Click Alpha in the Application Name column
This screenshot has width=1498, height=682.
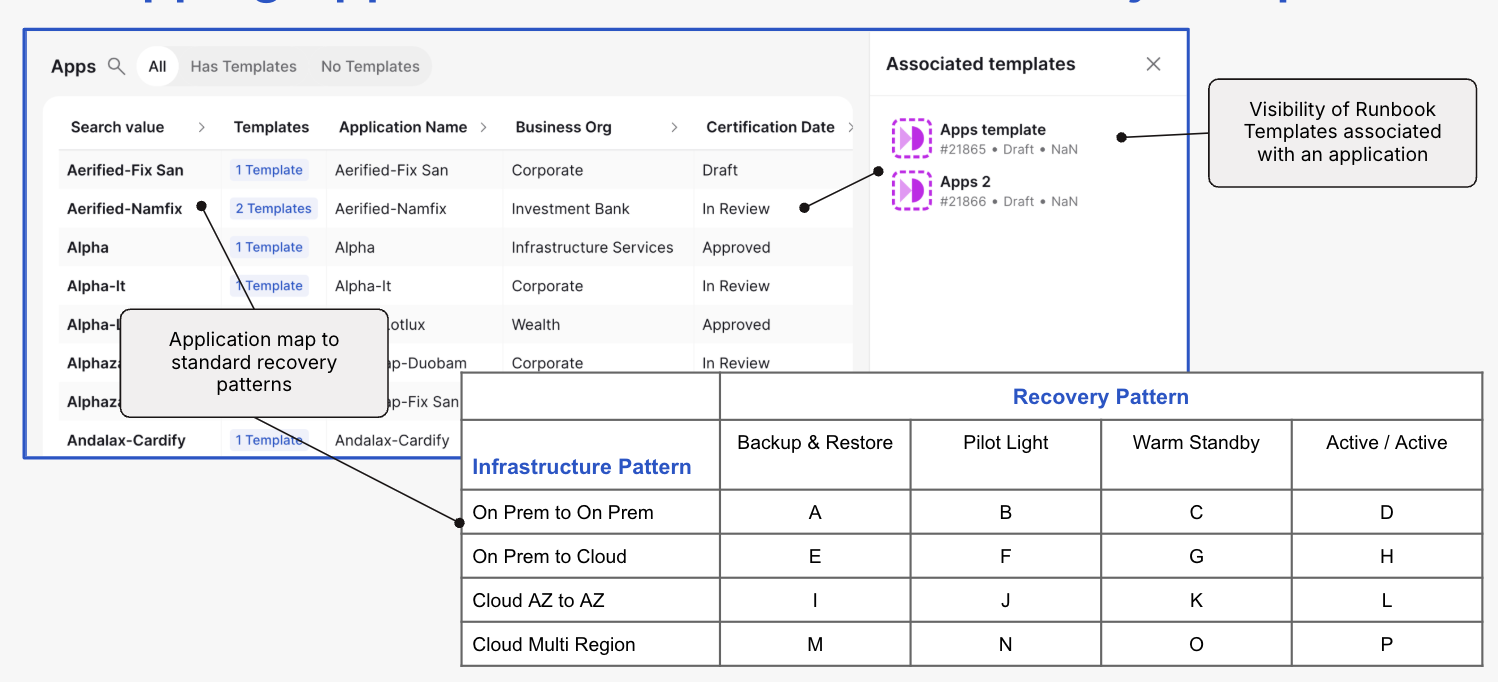coord(355,247)
